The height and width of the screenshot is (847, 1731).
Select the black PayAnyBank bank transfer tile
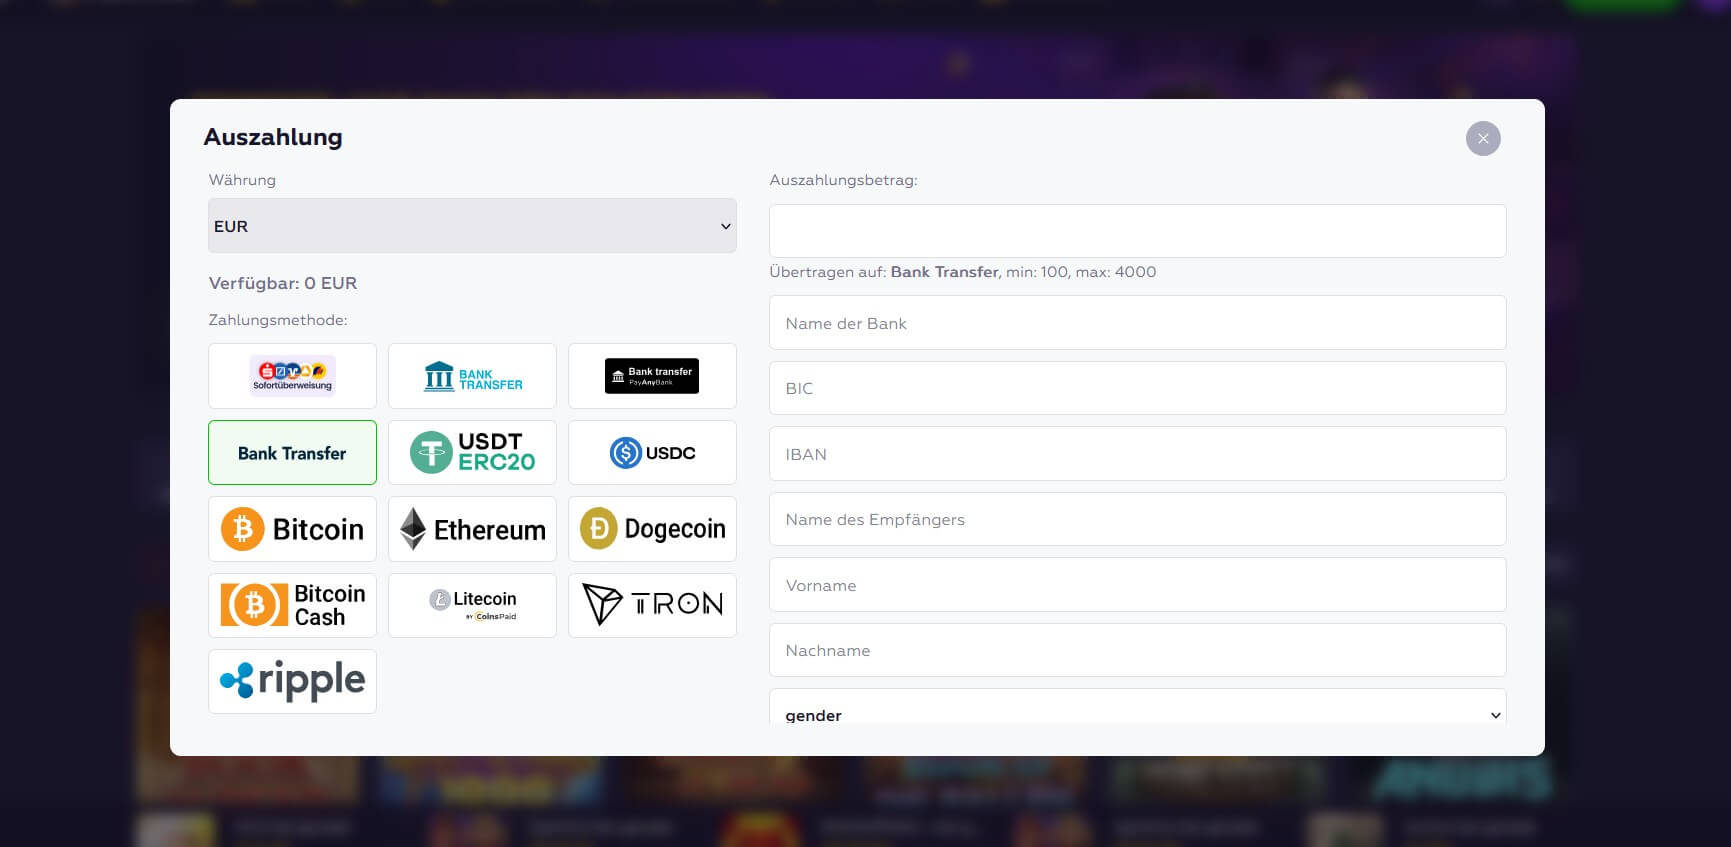tap(652, 376)
